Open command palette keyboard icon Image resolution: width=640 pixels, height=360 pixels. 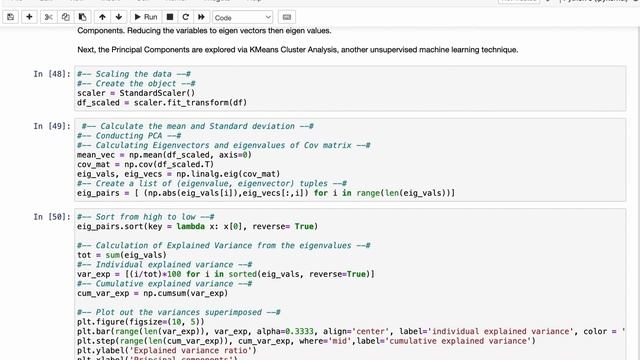tap(287, 17)
